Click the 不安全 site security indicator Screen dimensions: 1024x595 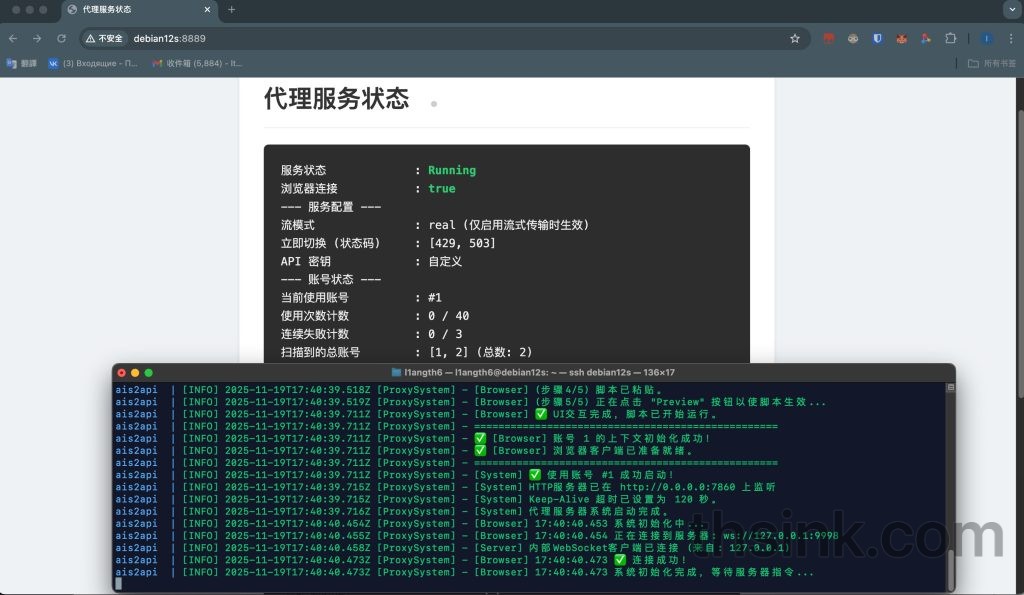(x=105, y=38)
